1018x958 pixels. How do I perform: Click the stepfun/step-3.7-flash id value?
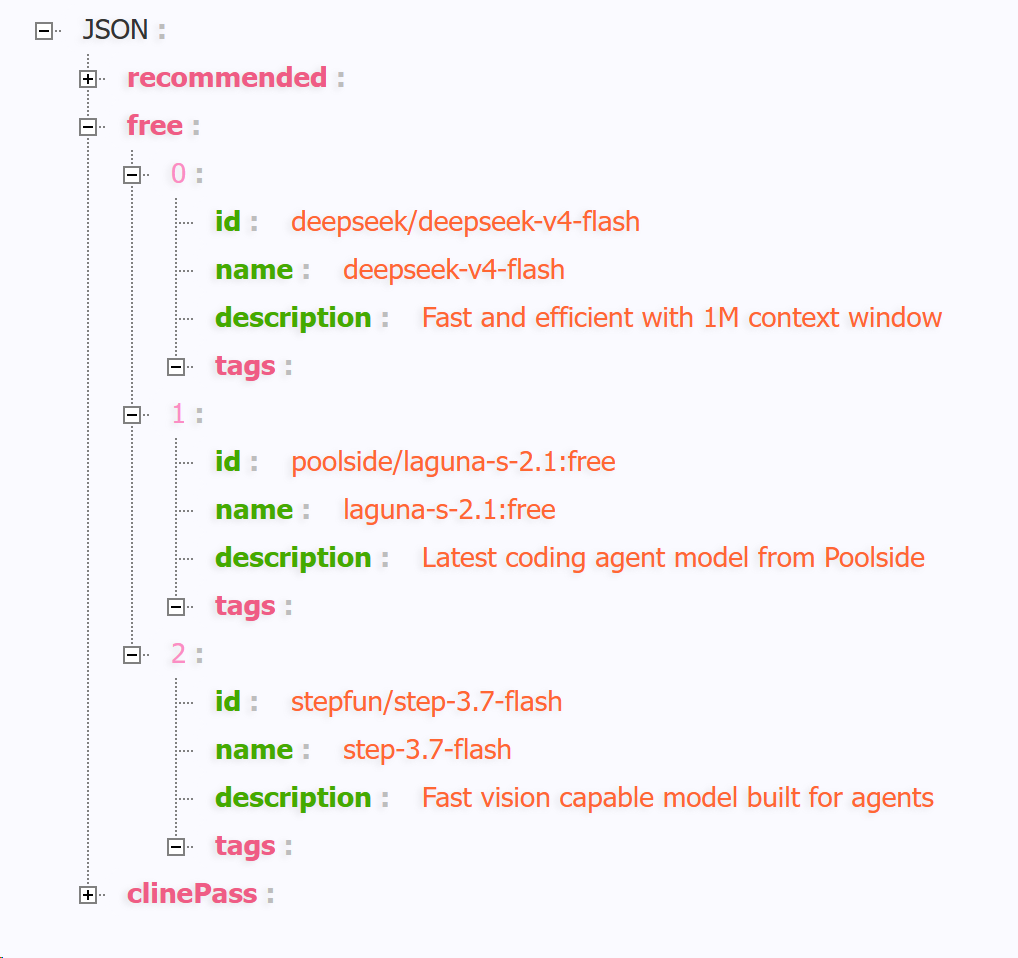pos(427,702)
